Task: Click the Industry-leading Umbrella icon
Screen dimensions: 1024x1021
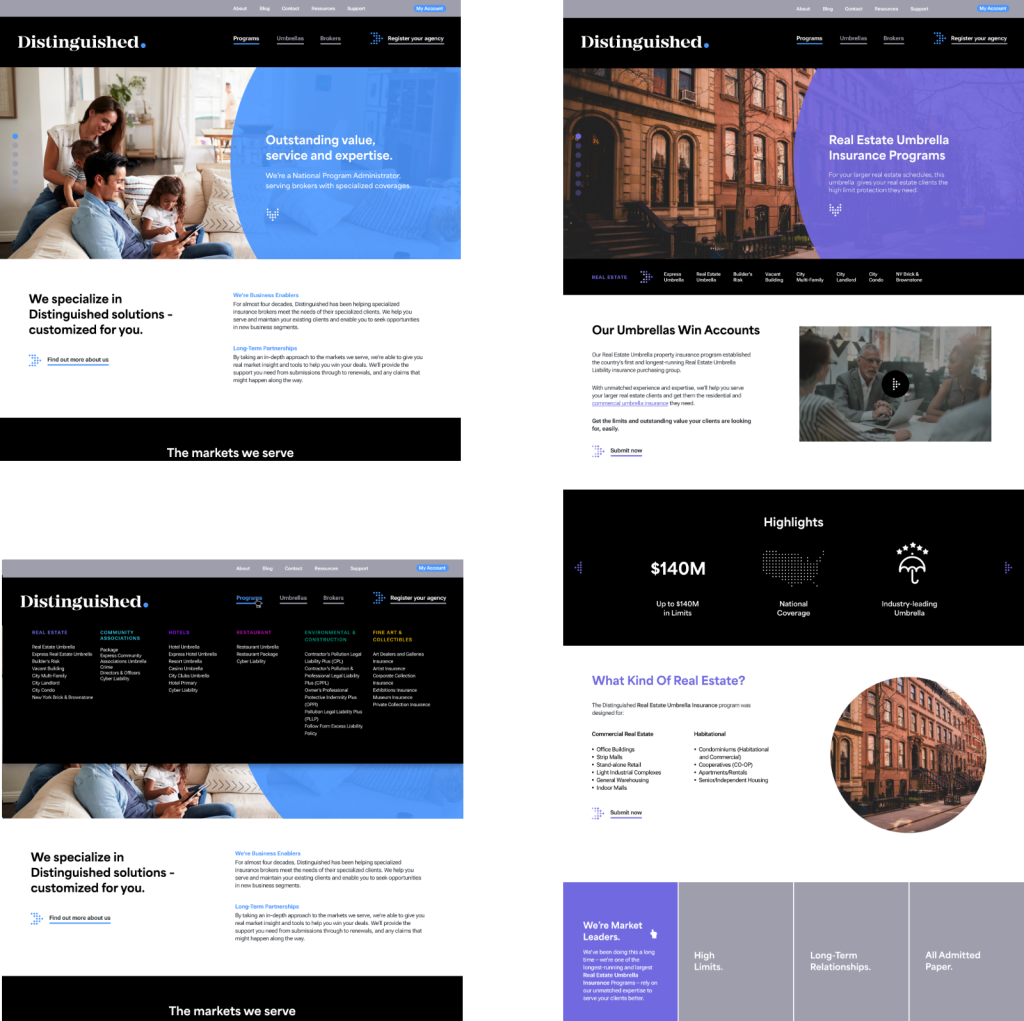Action: click(912, 563)
